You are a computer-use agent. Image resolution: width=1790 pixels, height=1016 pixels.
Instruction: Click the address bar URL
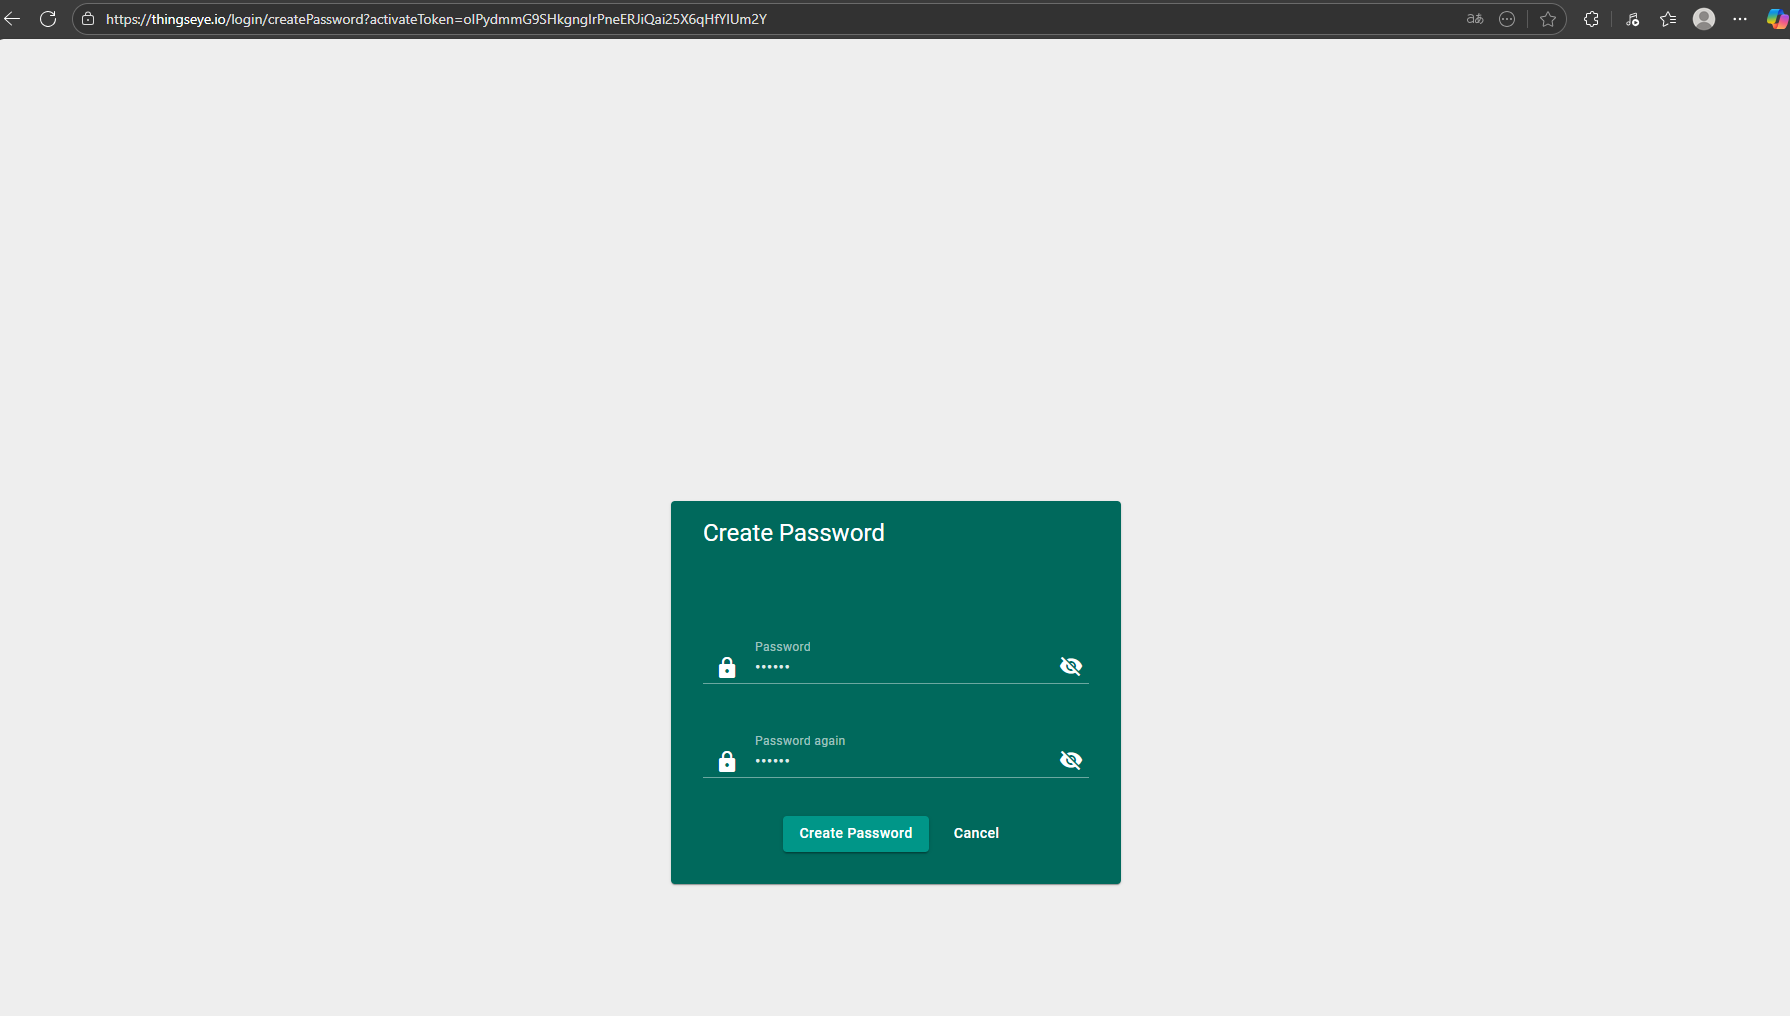point(436,19)
